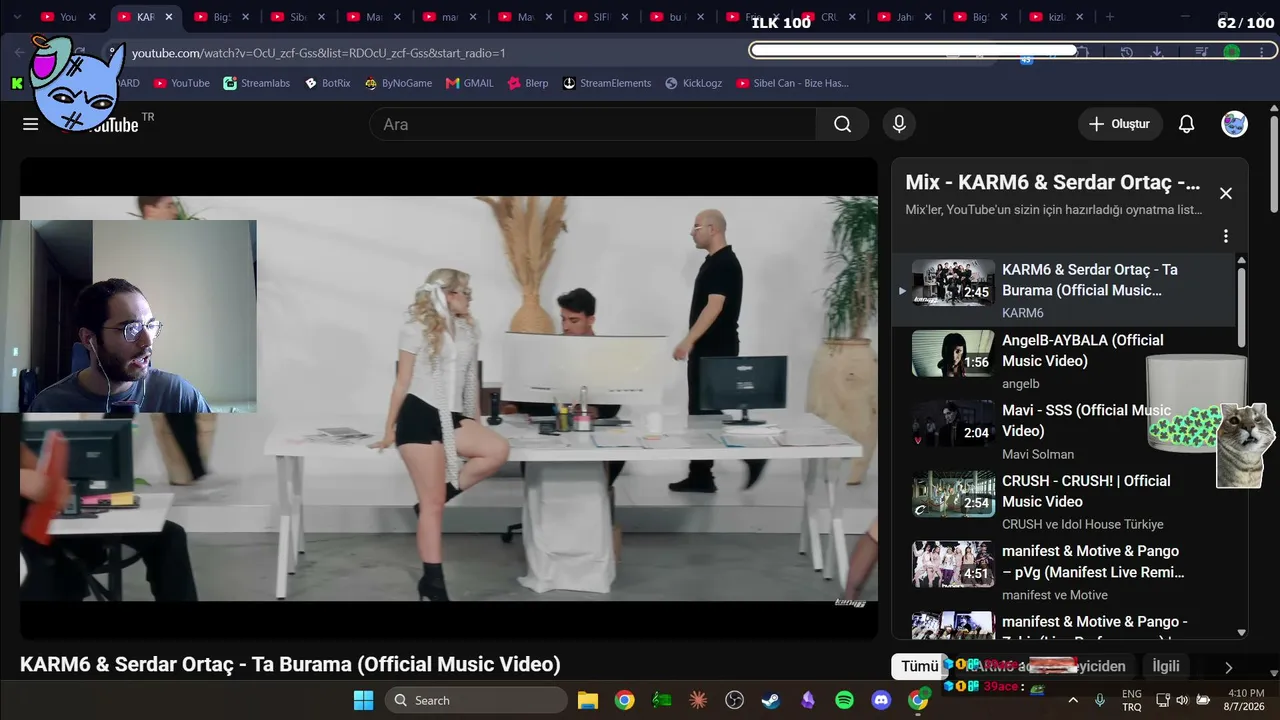Select the İlgili filter chip
Image resolution: width=1280 pixels, height=720 pixels.
click(x=1166, y=666)
